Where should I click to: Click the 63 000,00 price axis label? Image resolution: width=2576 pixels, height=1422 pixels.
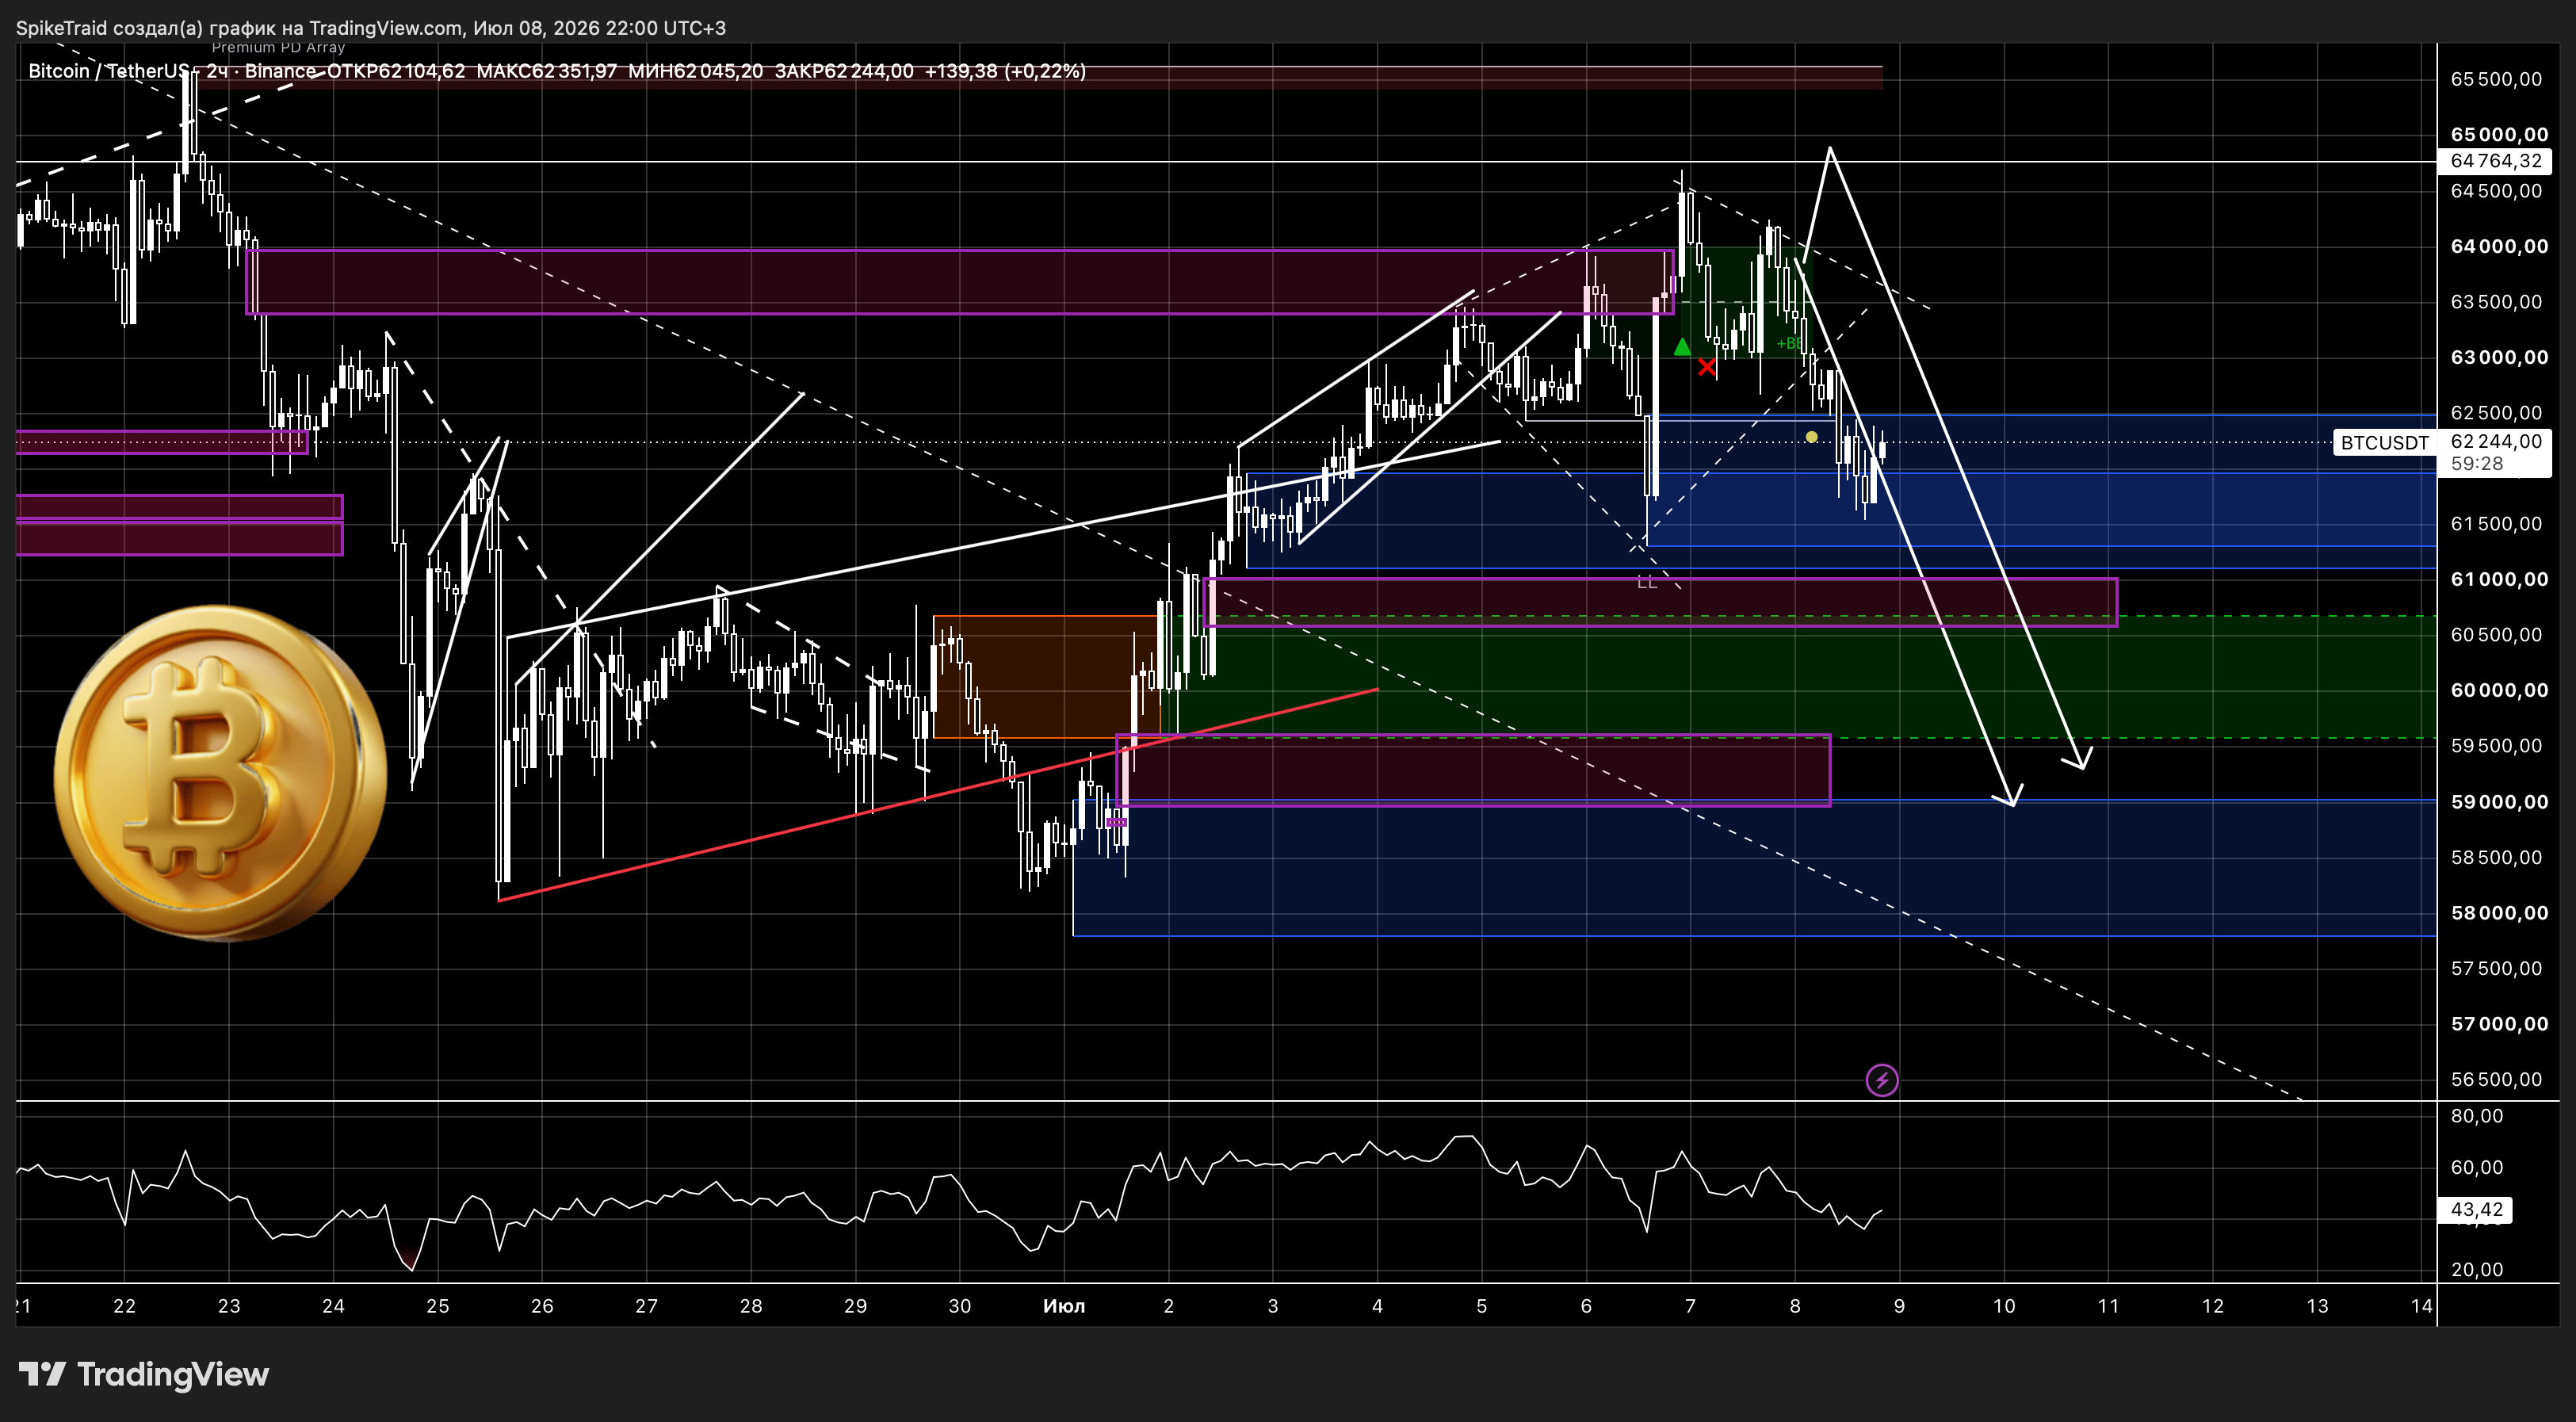[x=2499, y=357]
